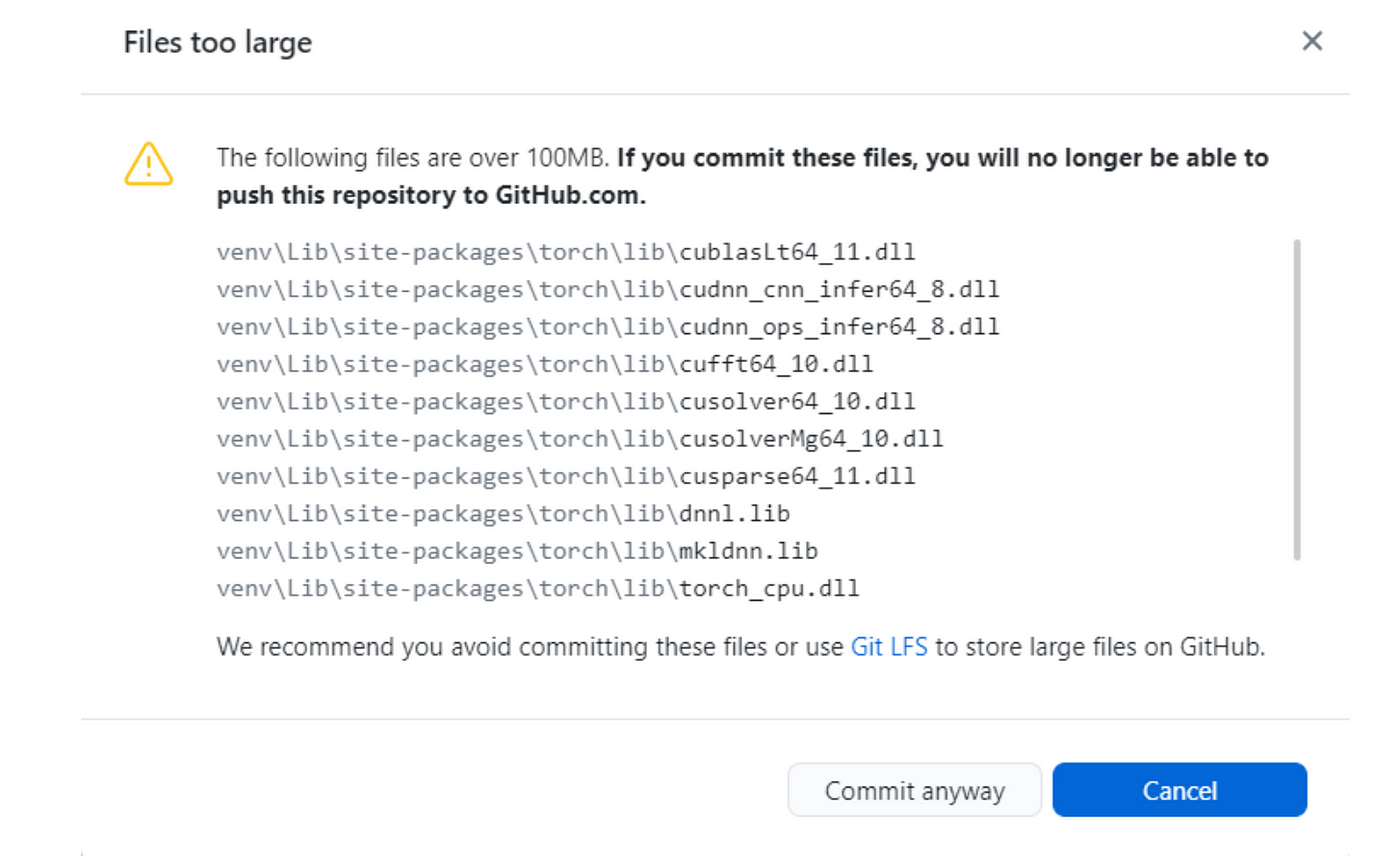Select the cudnn_cnn_infer64_8.dll file entry
The image size is (1400, 856).
tap(608, 289)
